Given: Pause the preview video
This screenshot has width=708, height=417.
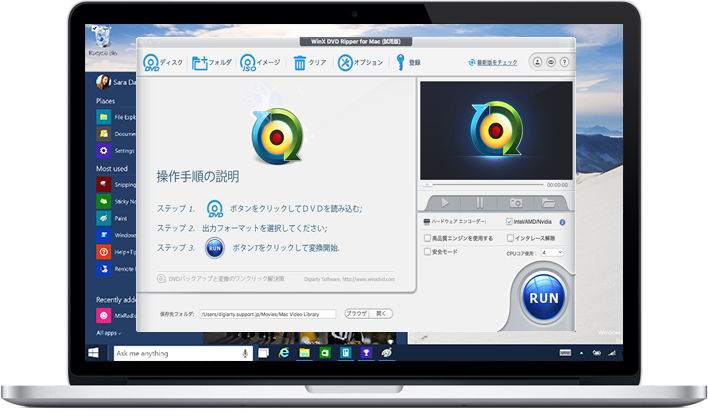Looking at the screenshot, I should (x=480, y=203).
